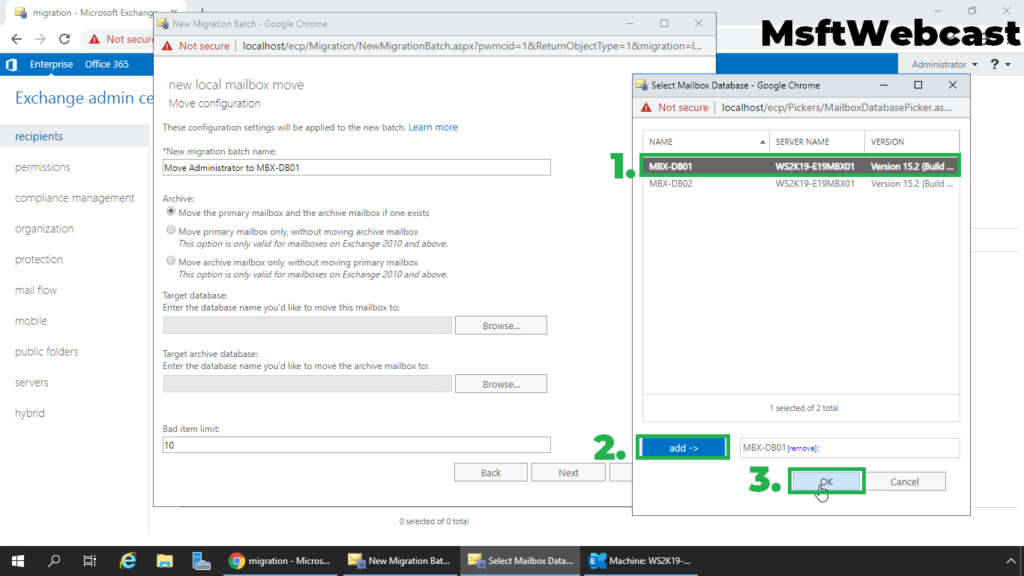
Task: Switch to Enterprise tab
Action: [51, 64]
